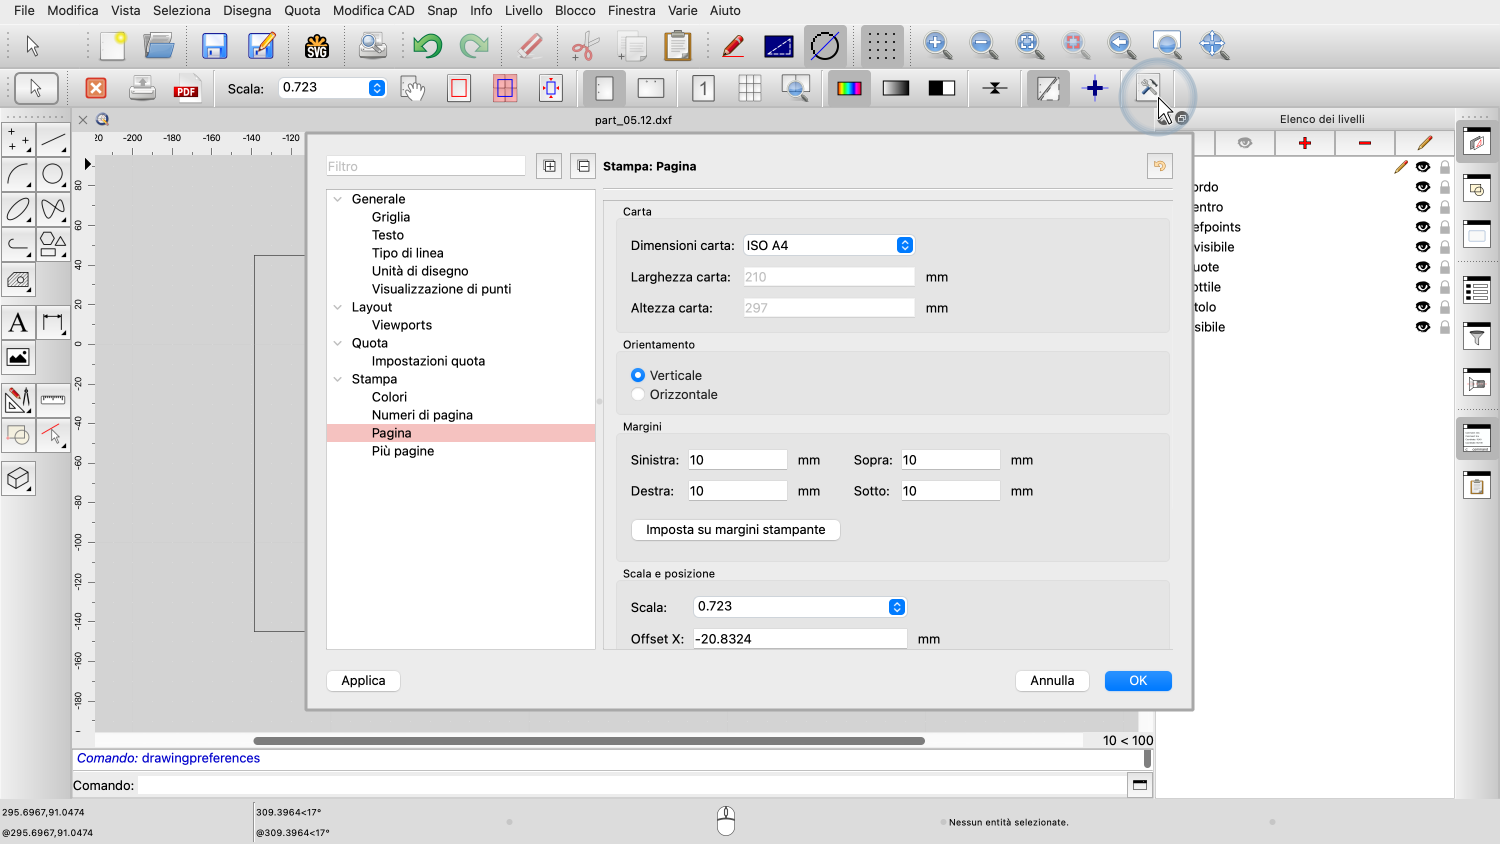The width and height of the screenshot is (1500, 844).
Task: Click the Save file icon
Action: click(x=214, y=46)
